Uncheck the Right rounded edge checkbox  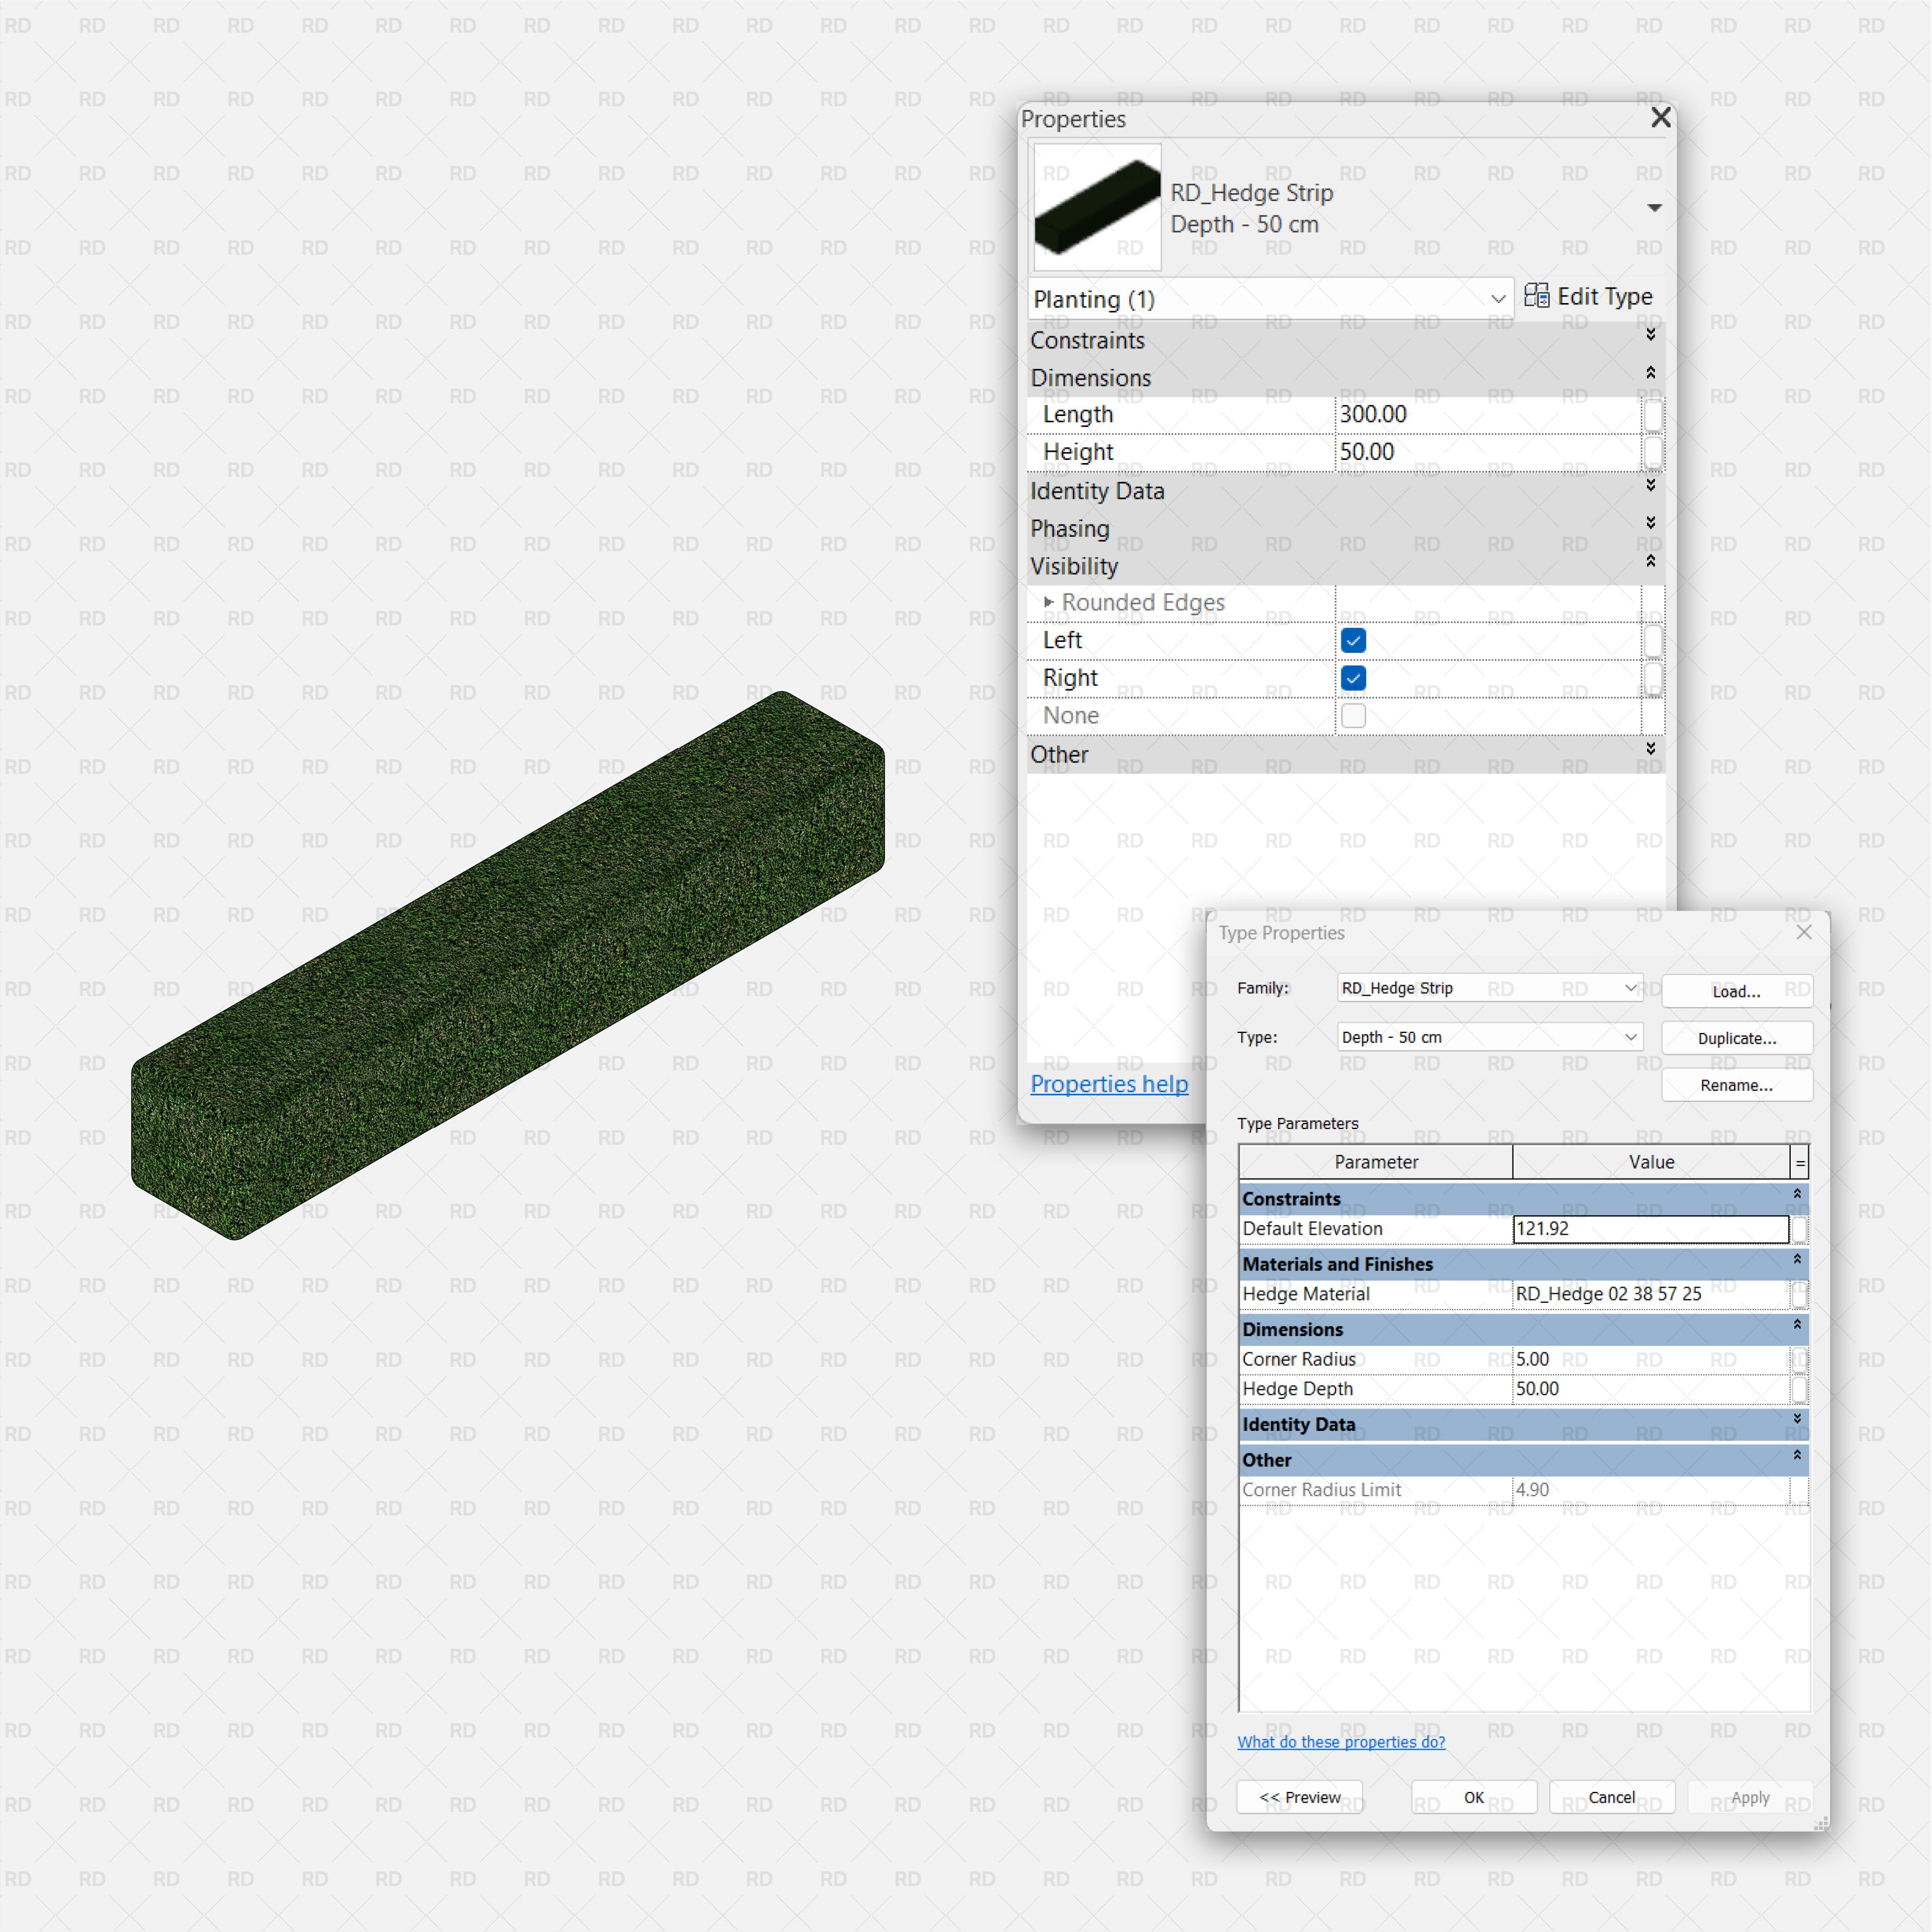pos(1353,679)
